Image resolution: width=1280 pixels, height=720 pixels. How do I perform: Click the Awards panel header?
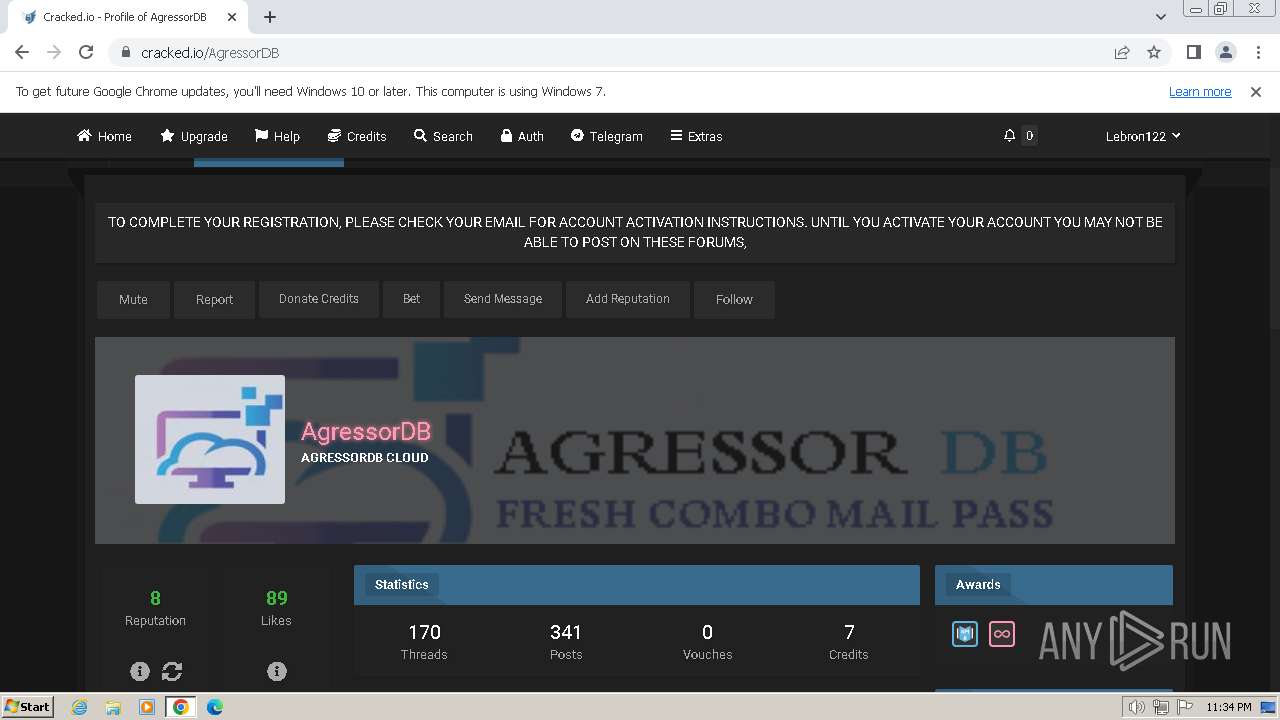[x=1054, y=585]
